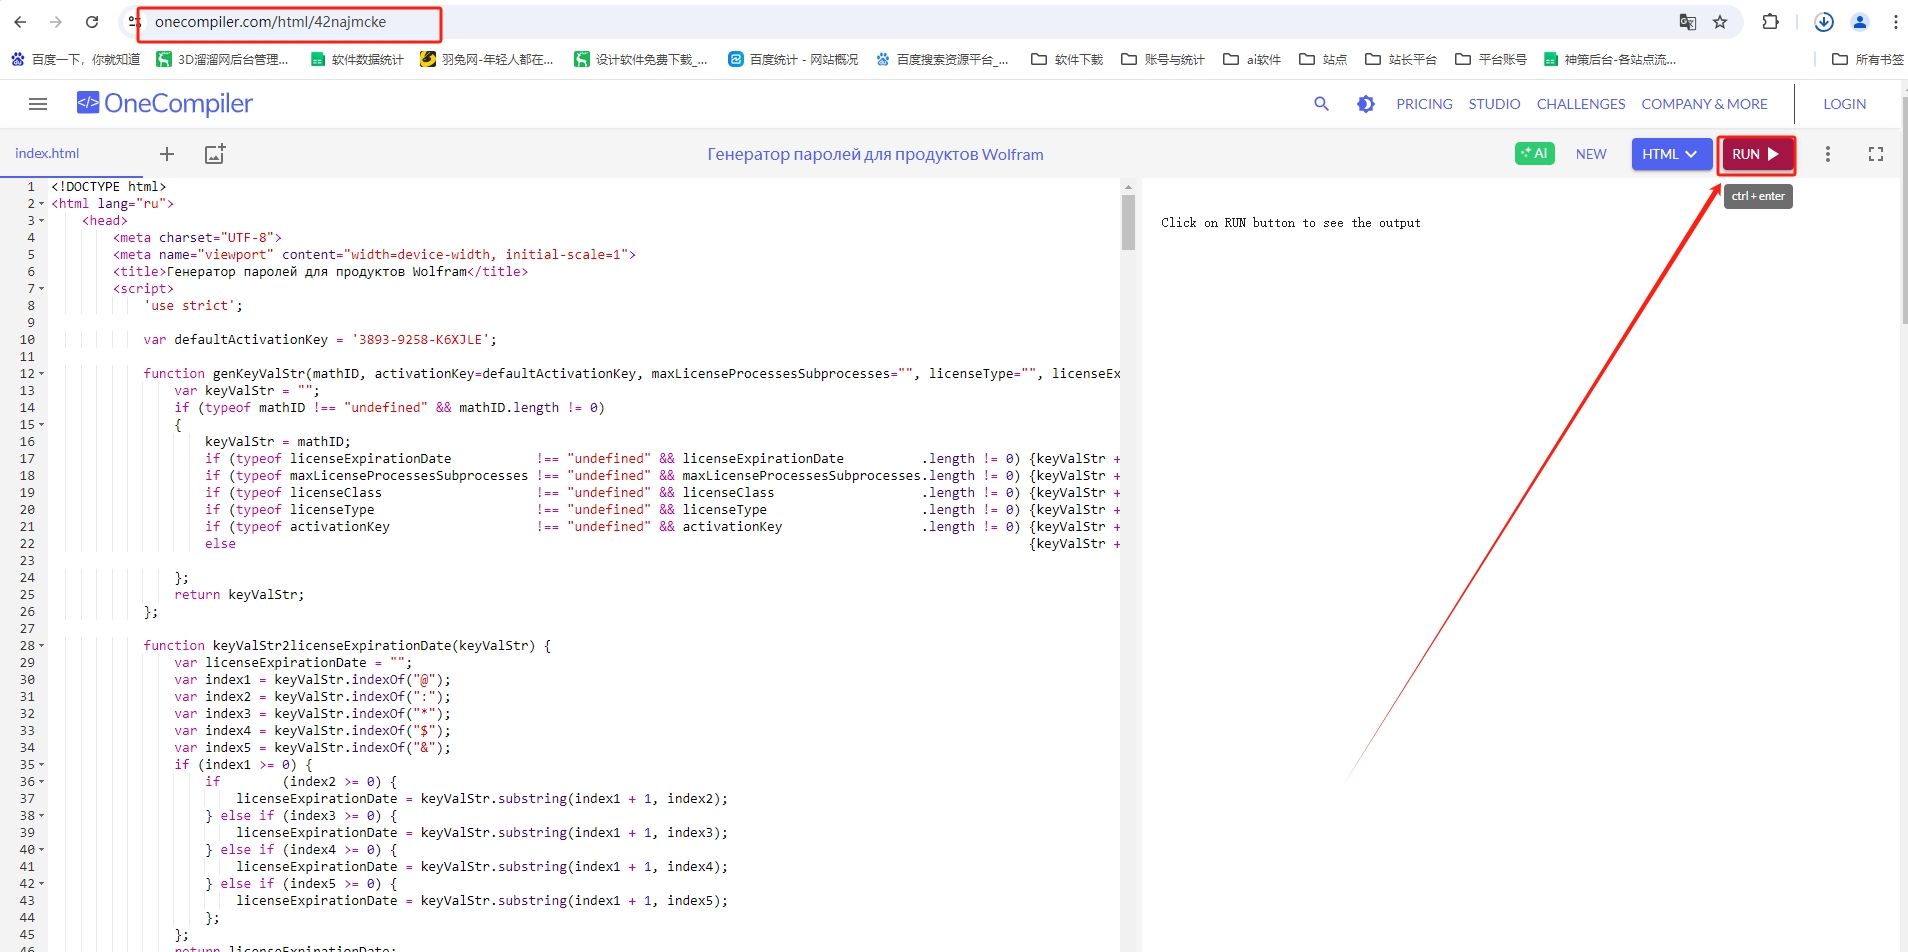Image resolution: width=1908 pixels, height=952 pixels.
Task: Open the browser downloads icon
Action: click(1824, 22)
